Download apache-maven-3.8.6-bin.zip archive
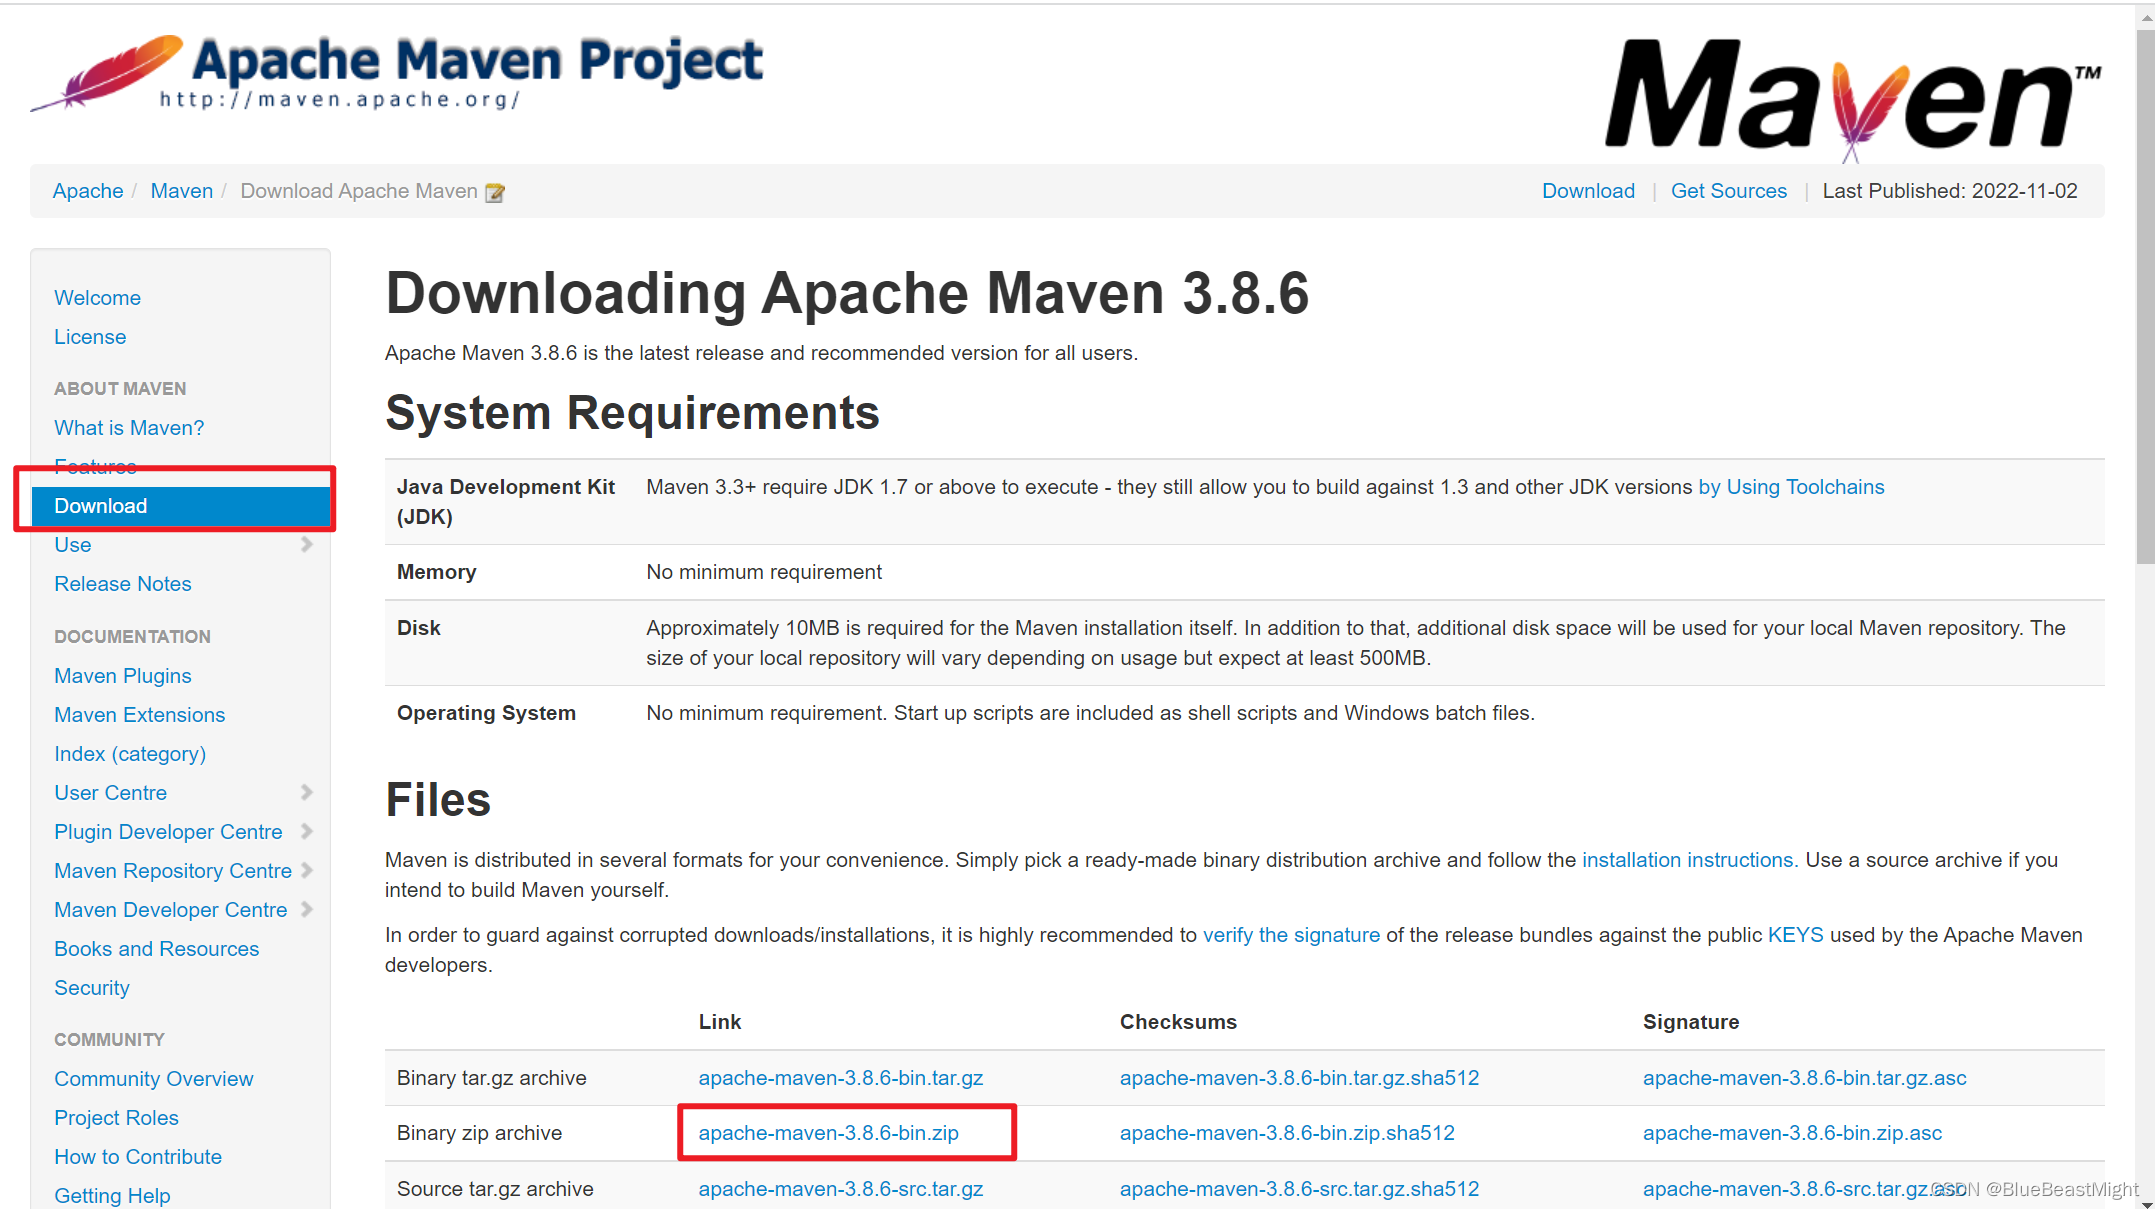 pyautogui.click(x=828, y=1133)
